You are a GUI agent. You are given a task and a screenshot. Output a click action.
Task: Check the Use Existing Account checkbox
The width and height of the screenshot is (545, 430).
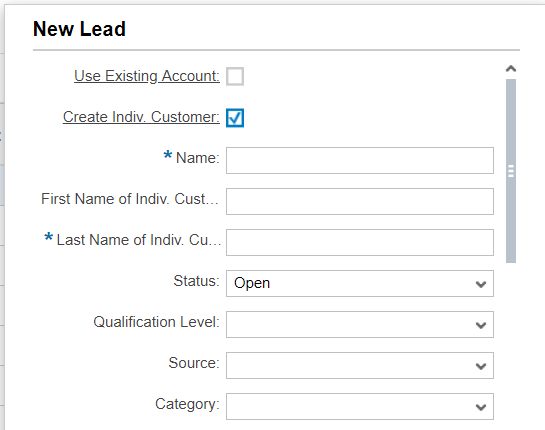point(235,76)
